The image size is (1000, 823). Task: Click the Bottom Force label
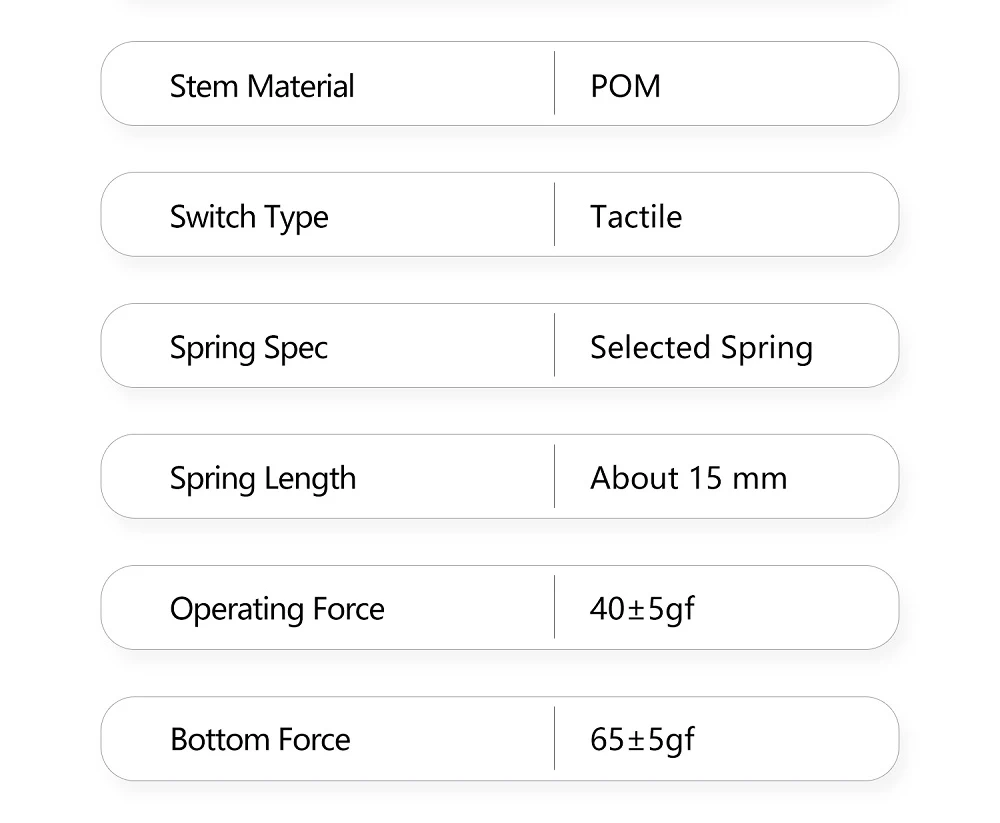pos(260,740)
